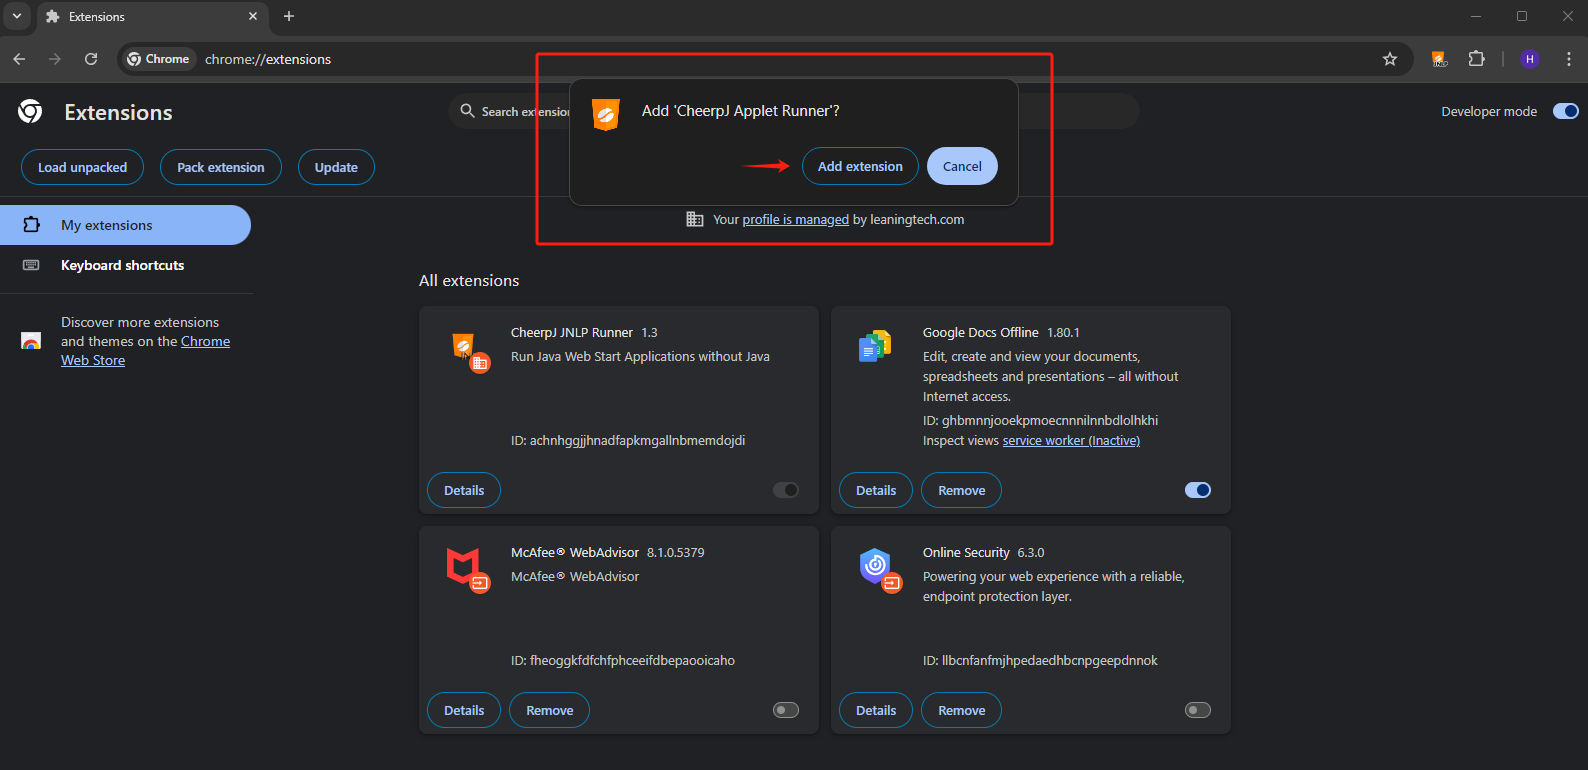Image resolution: width=1588 pixels, height=770 pixels.
Task: Open the Extensions puzzle icon menu
Action: click(x=1476, y=59)
